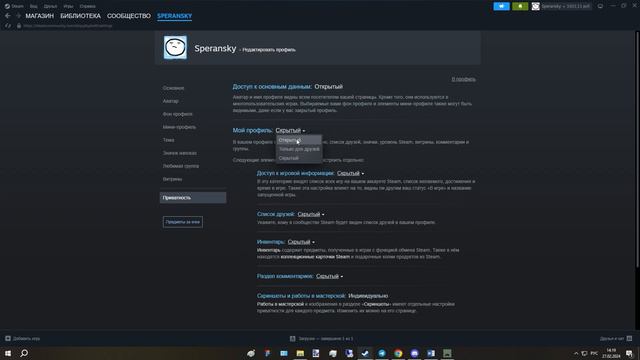
Task: Open the Любимая группа settings section
Action: click(x=181, y=166)
